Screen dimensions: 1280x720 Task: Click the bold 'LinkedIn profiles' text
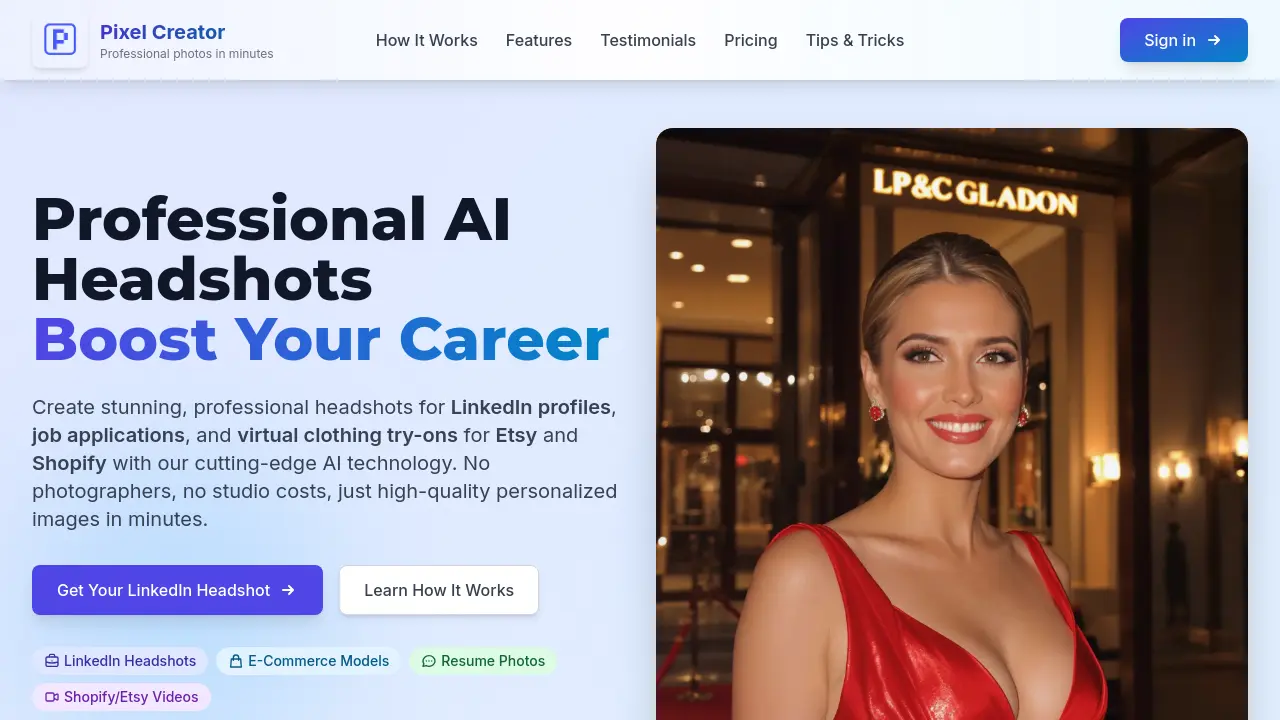point(531,407)
